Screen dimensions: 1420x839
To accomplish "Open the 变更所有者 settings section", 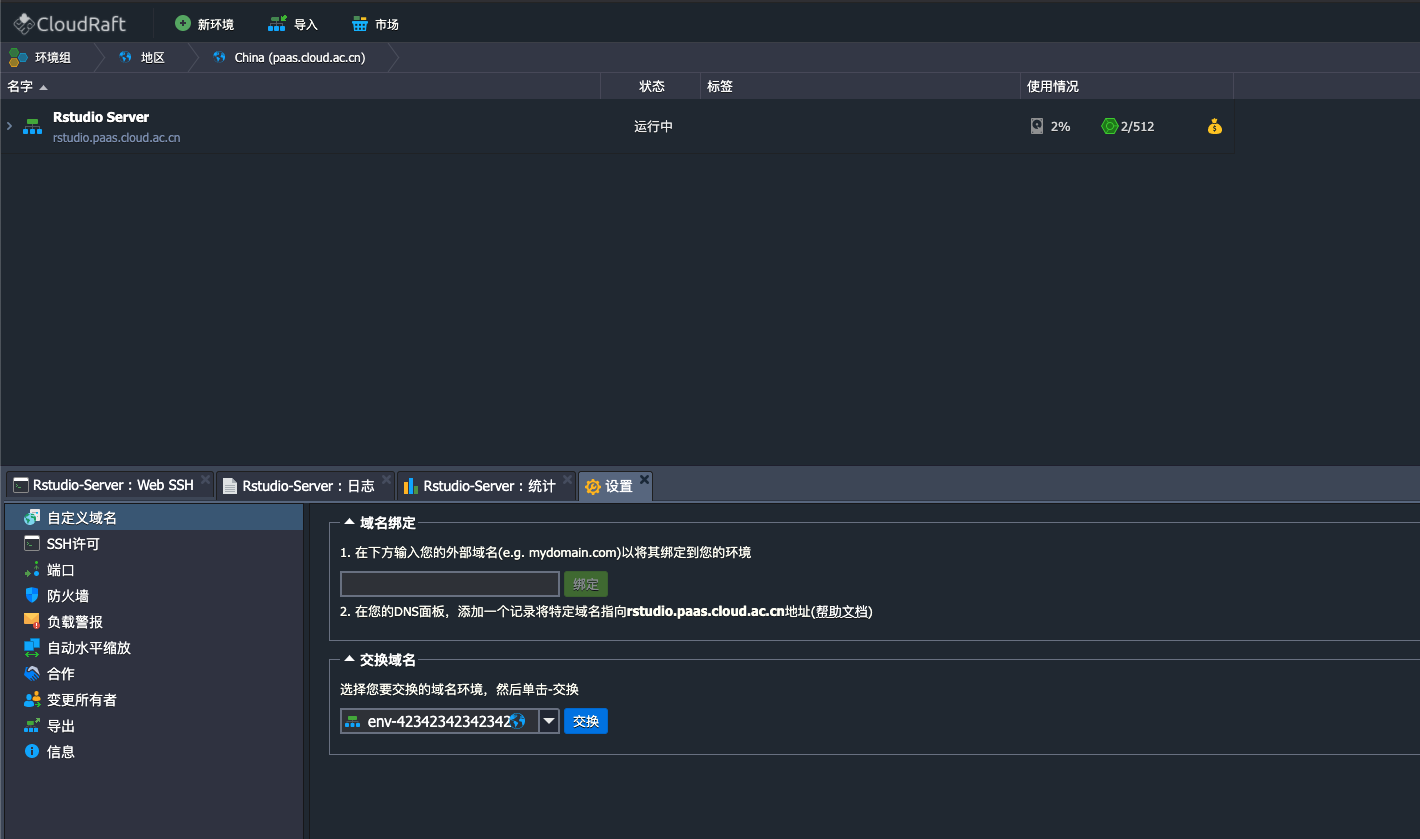I will coord(154,700).
